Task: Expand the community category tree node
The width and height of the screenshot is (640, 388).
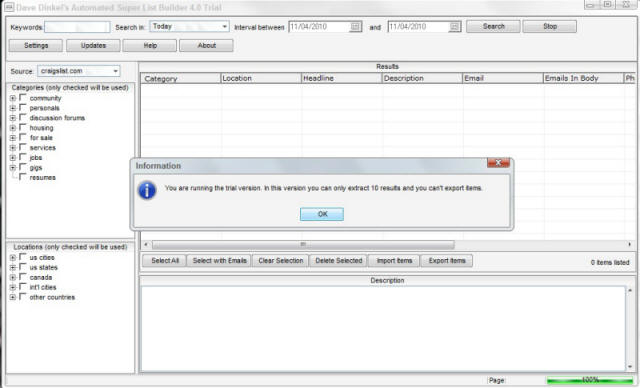Action: coord(13,98)
